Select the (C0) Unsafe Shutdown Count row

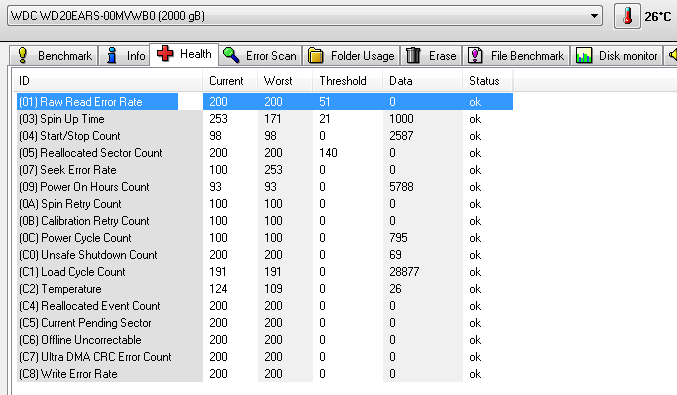[264, 255]
